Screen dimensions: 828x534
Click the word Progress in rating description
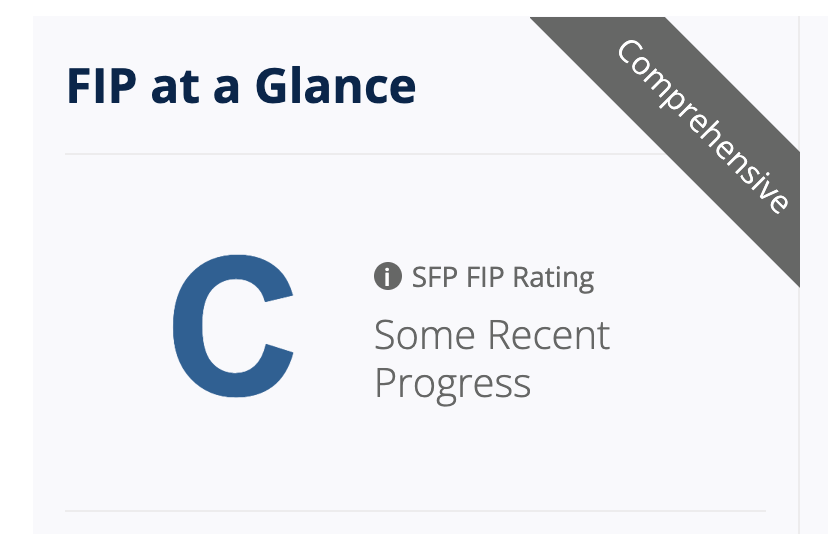(x=452, y=384)
